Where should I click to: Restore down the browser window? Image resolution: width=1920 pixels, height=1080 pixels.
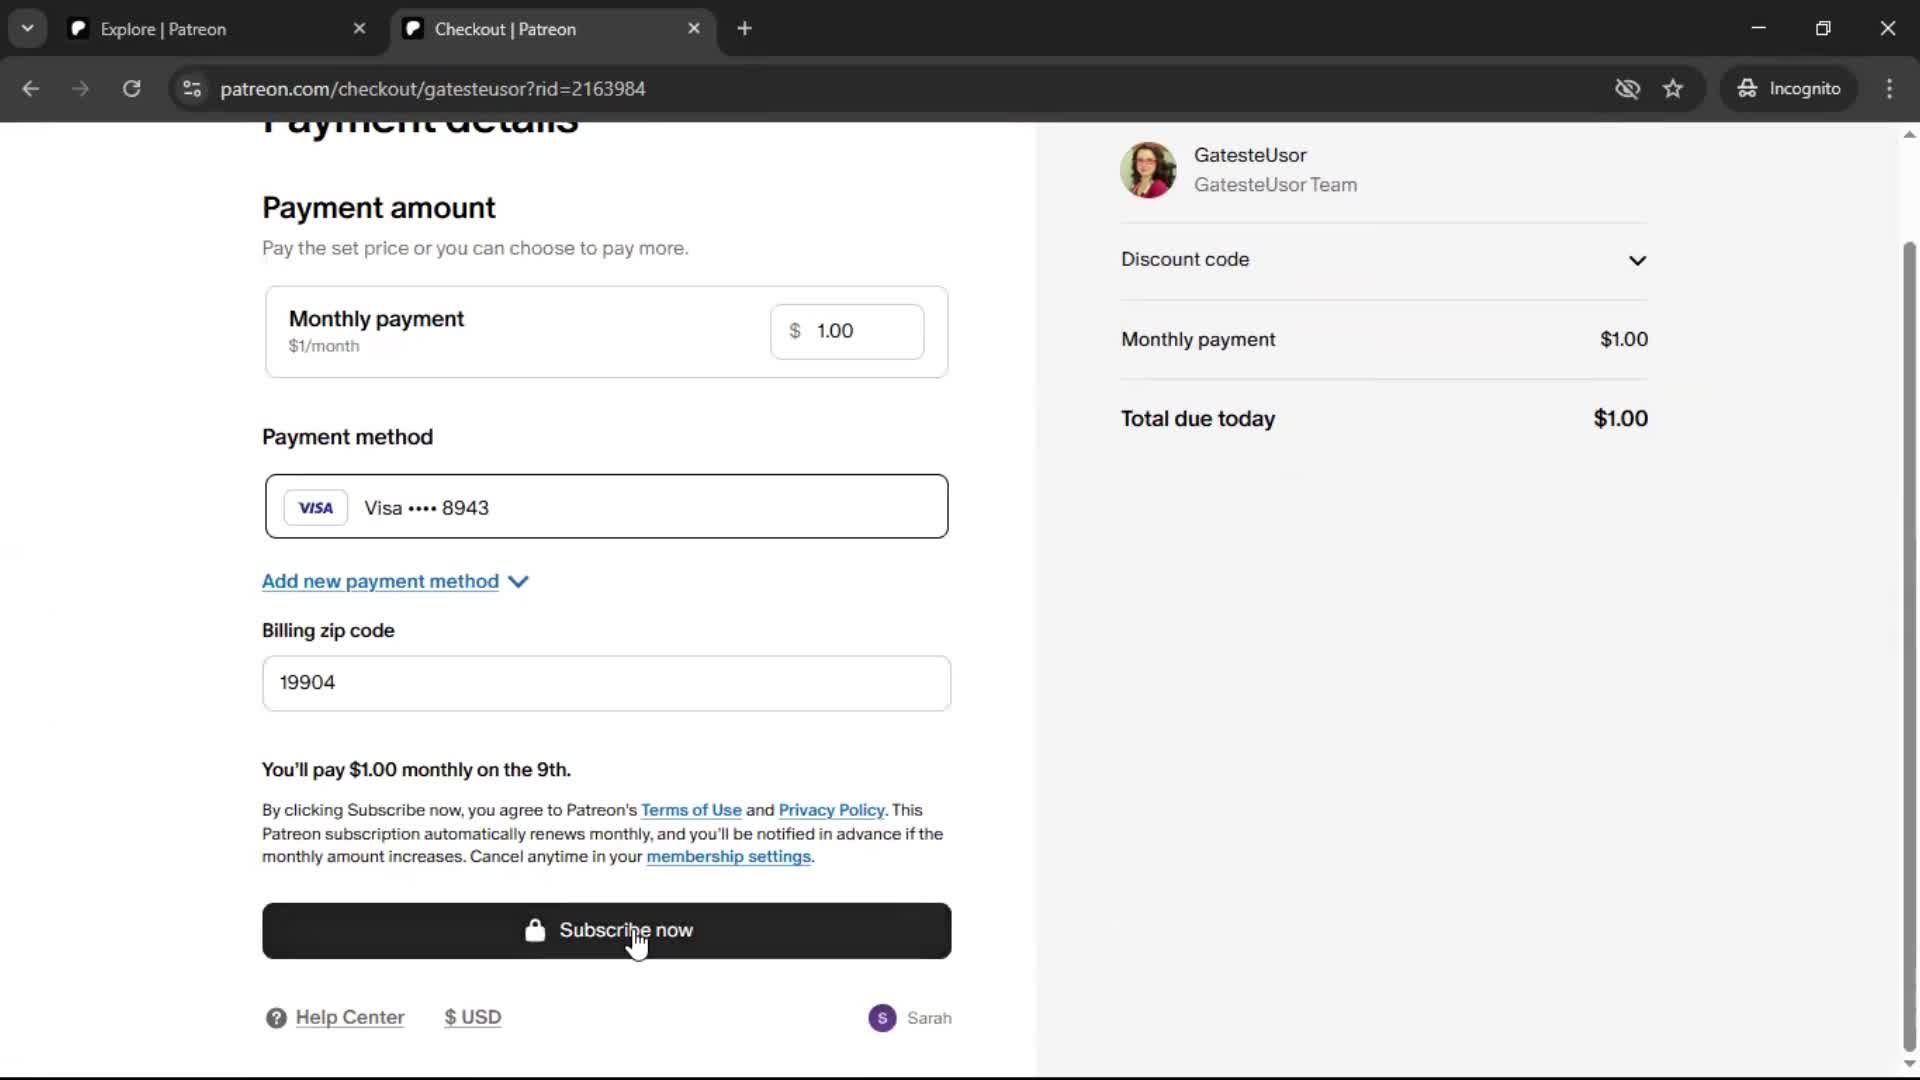coord(1823,28)
